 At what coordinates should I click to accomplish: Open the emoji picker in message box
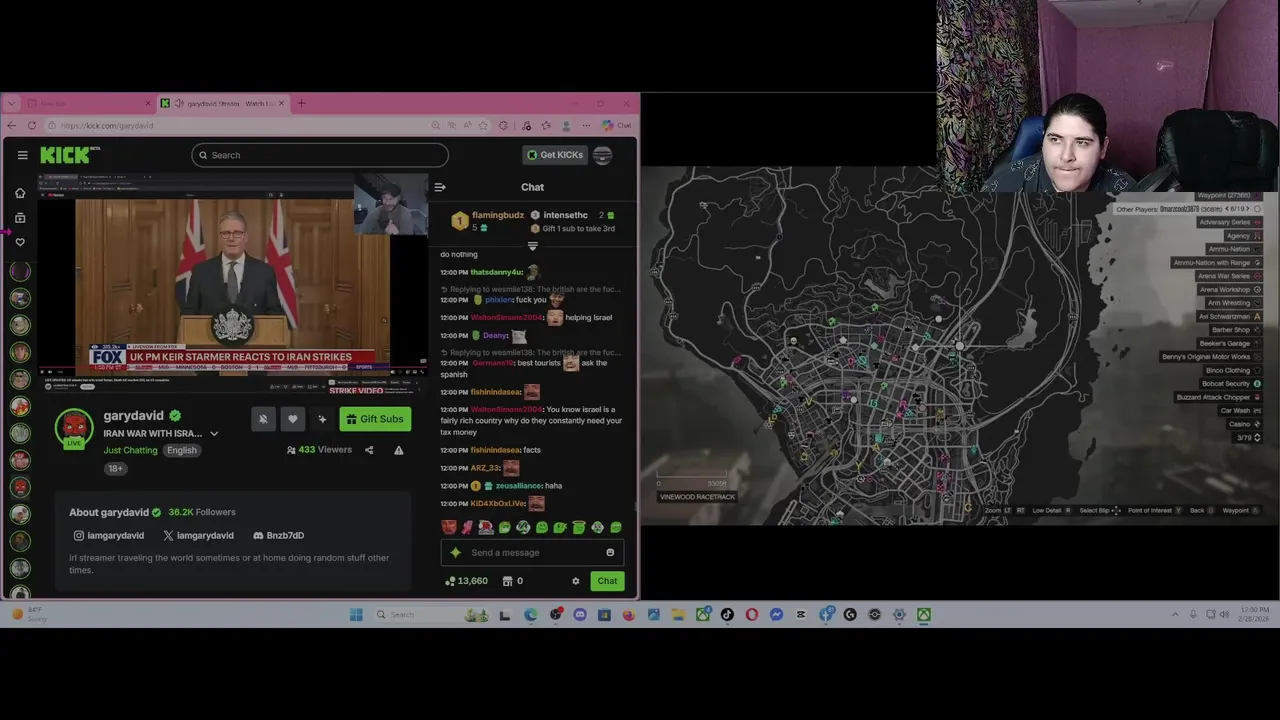click(610, 552)
